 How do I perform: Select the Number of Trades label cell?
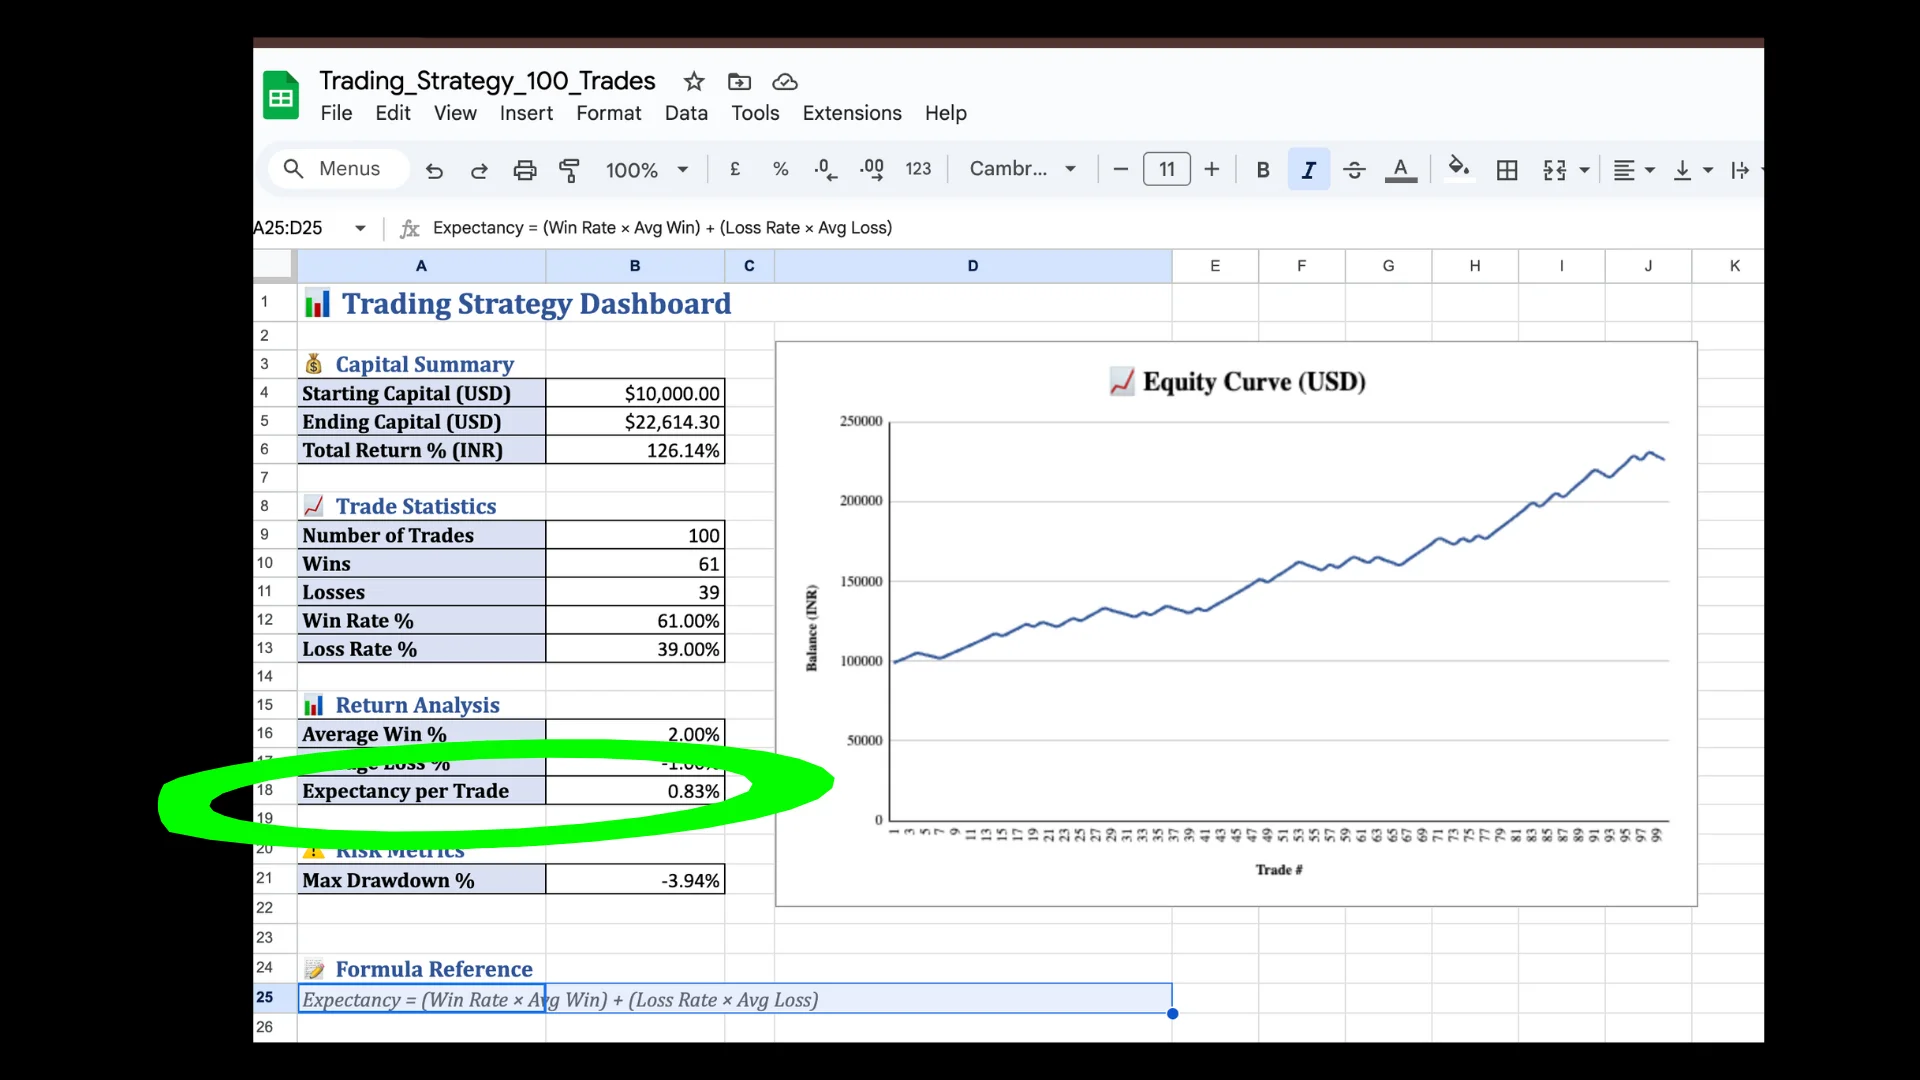tap(422, 535)
